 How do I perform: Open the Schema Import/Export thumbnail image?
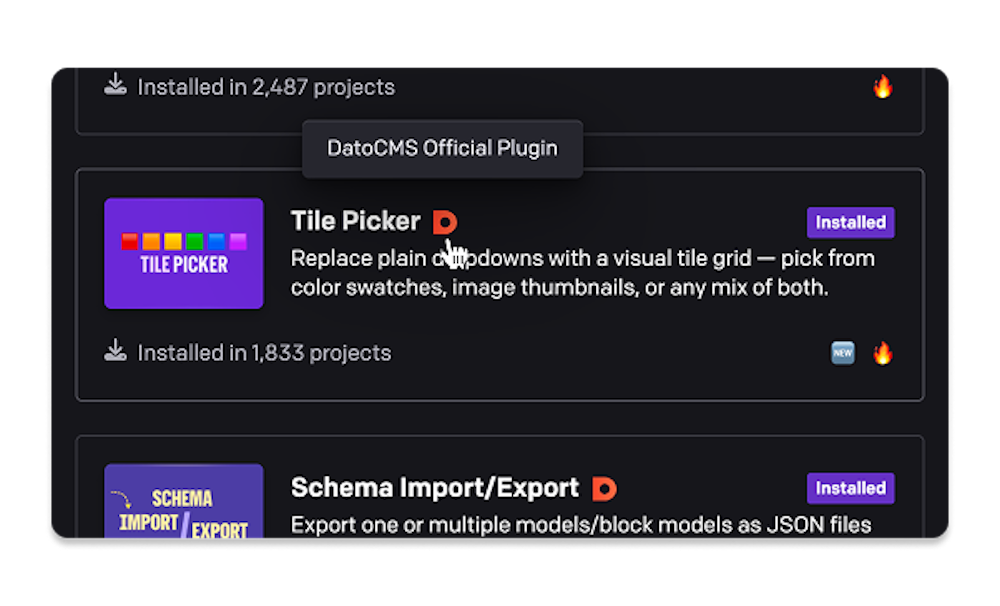[184, 501]
